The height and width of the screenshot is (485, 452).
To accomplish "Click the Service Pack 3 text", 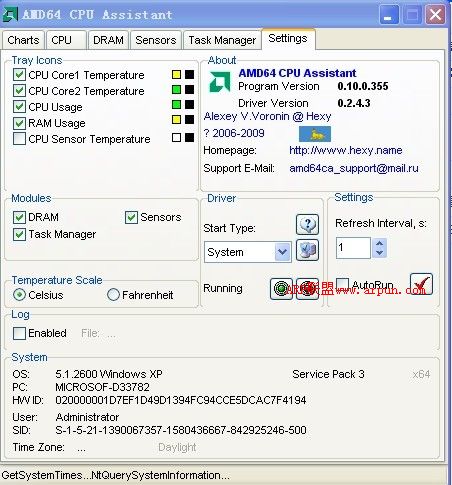I will pyautogui.click(x=328, y=374).
